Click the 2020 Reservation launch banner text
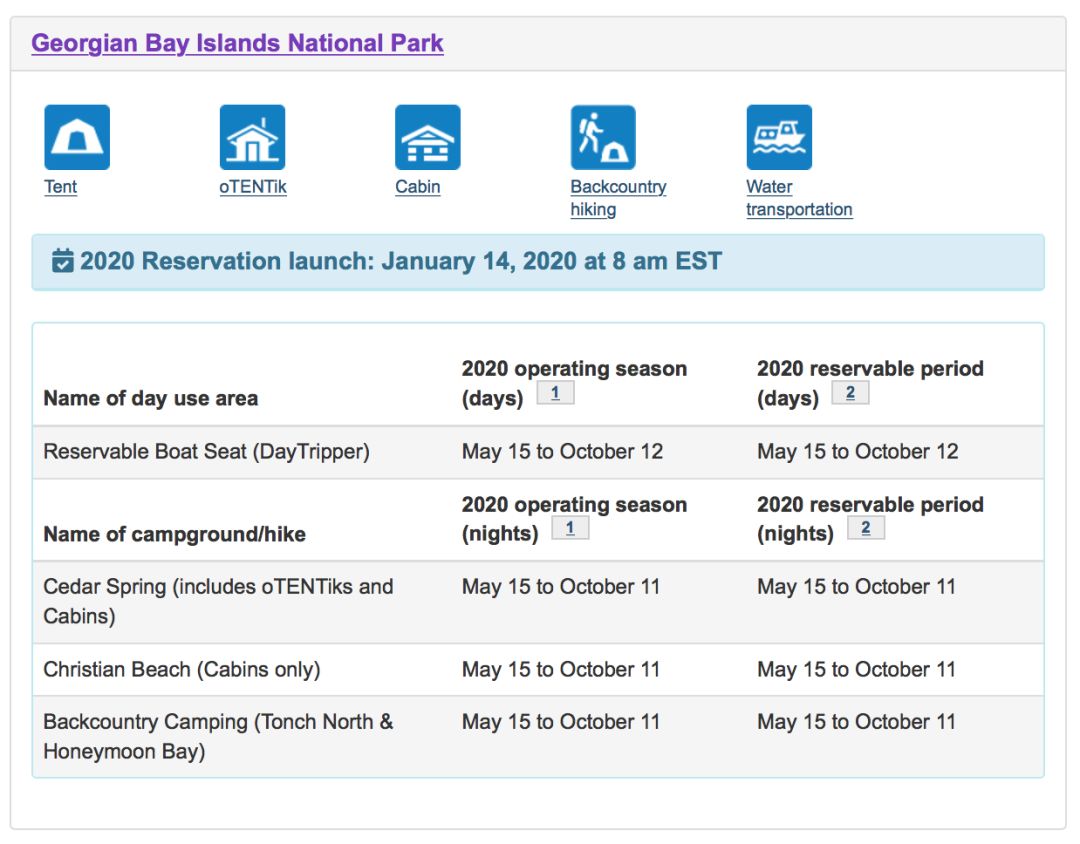 tap(401, 262)
